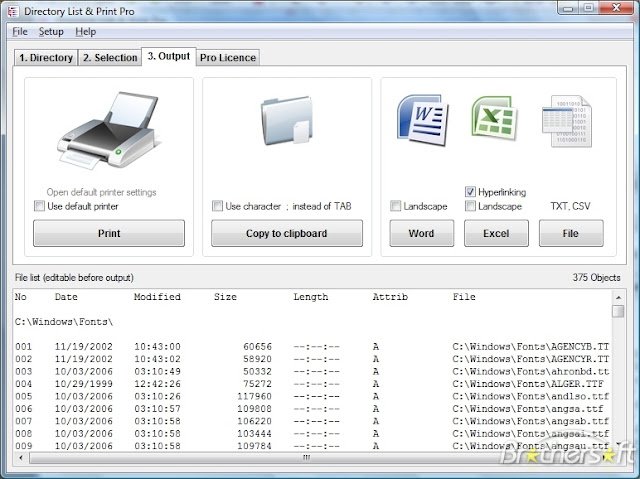This screenshot has width=640, height=479.
Task: Click the Modified column header text
Action: click(x=157, y=297)
